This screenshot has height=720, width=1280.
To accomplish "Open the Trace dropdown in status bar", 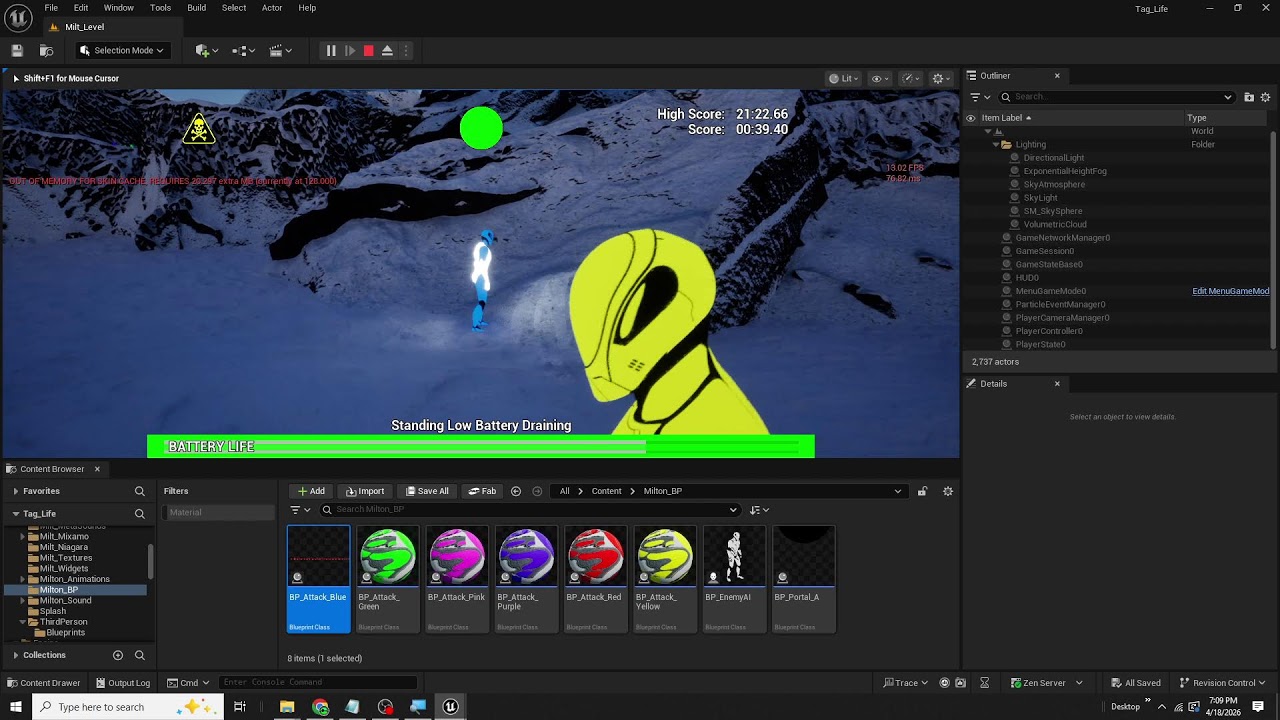I will [906, 683].
